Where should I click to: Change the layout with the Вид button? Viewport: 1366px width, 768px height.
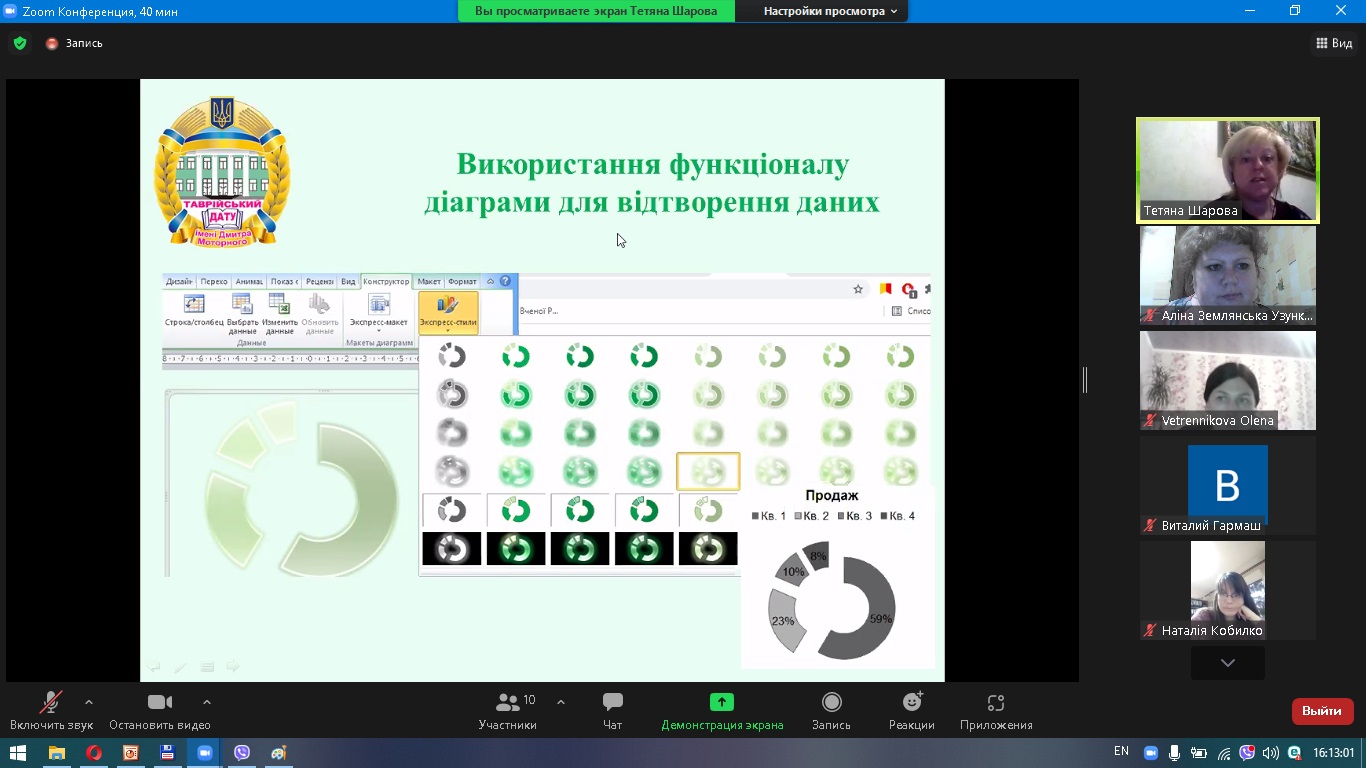pyautogui.click(x=1334, y=43)
